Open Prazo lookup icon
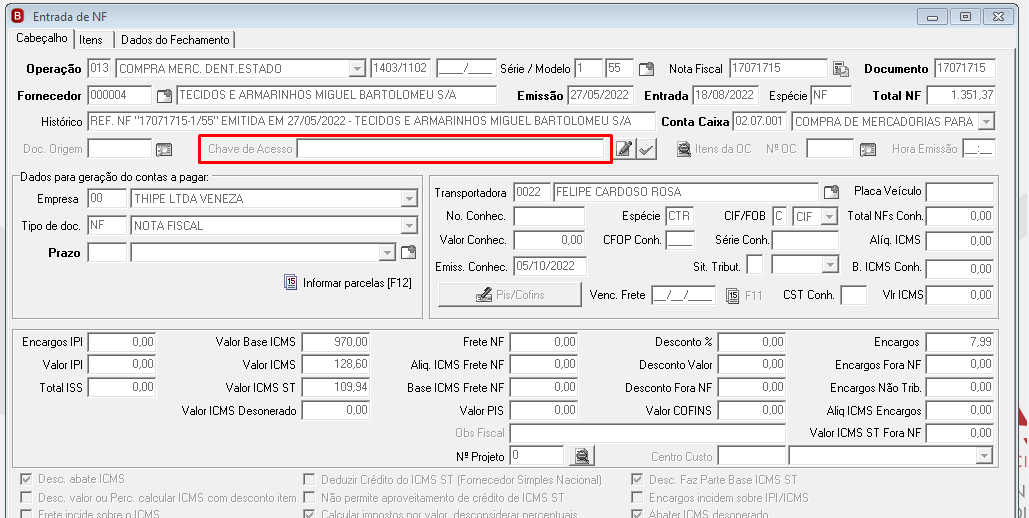1029x518 pixels. [408, 253]
